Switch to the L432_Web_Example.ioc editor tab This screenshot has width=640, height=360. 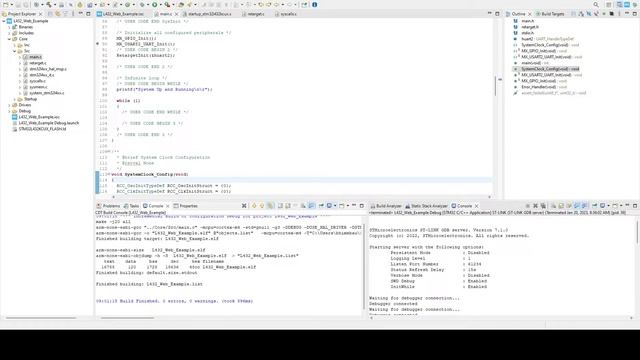(121, 14)
